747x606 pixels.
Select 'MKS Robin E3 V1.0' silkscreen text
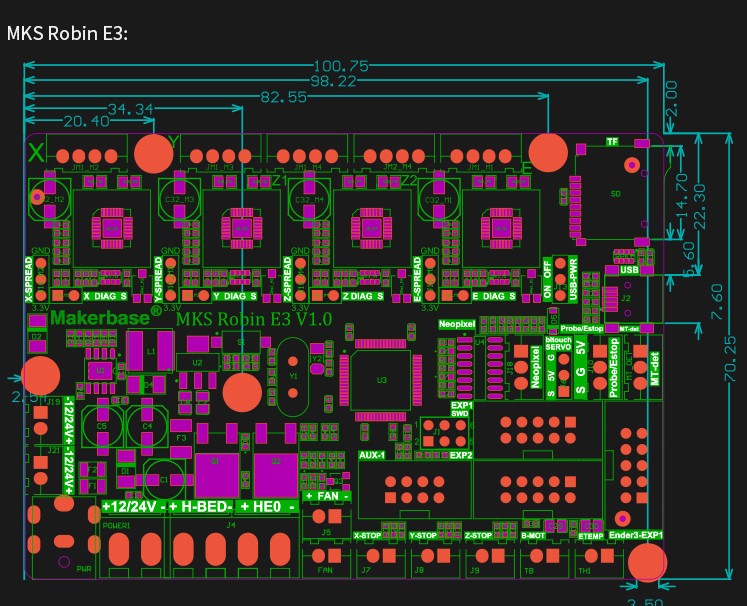click(254, 319)
